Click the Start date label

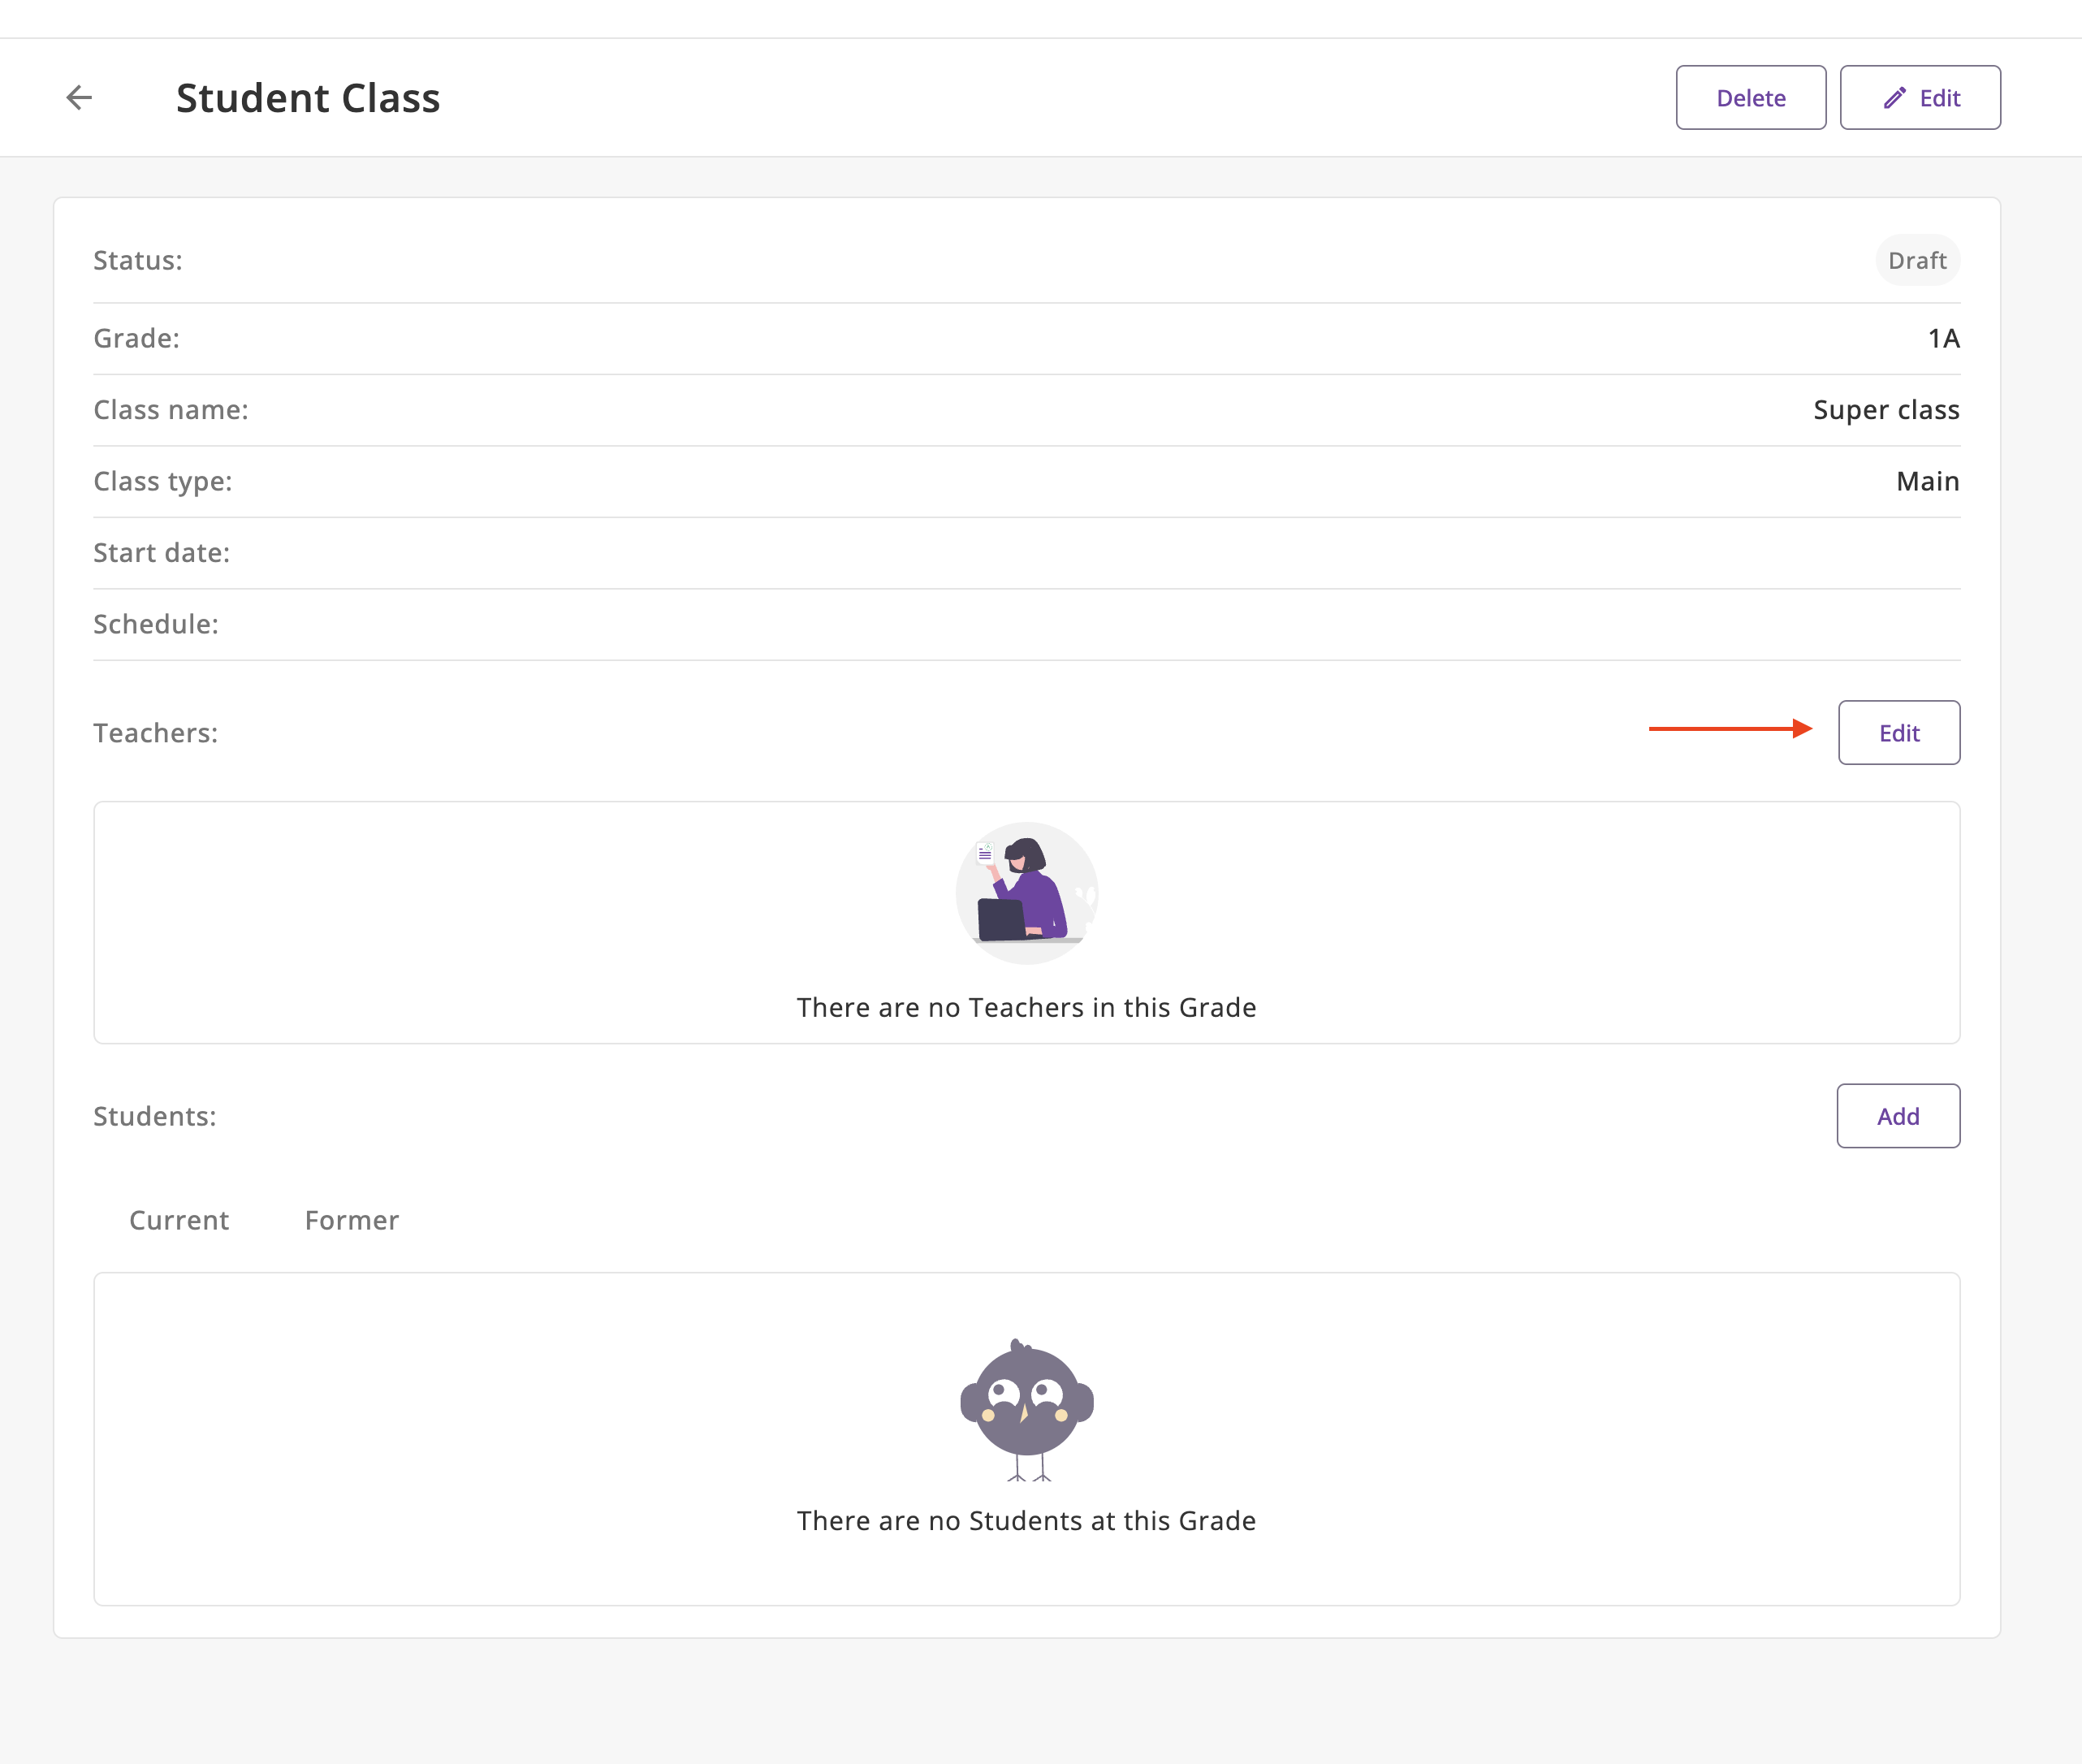tap(162, 553)
